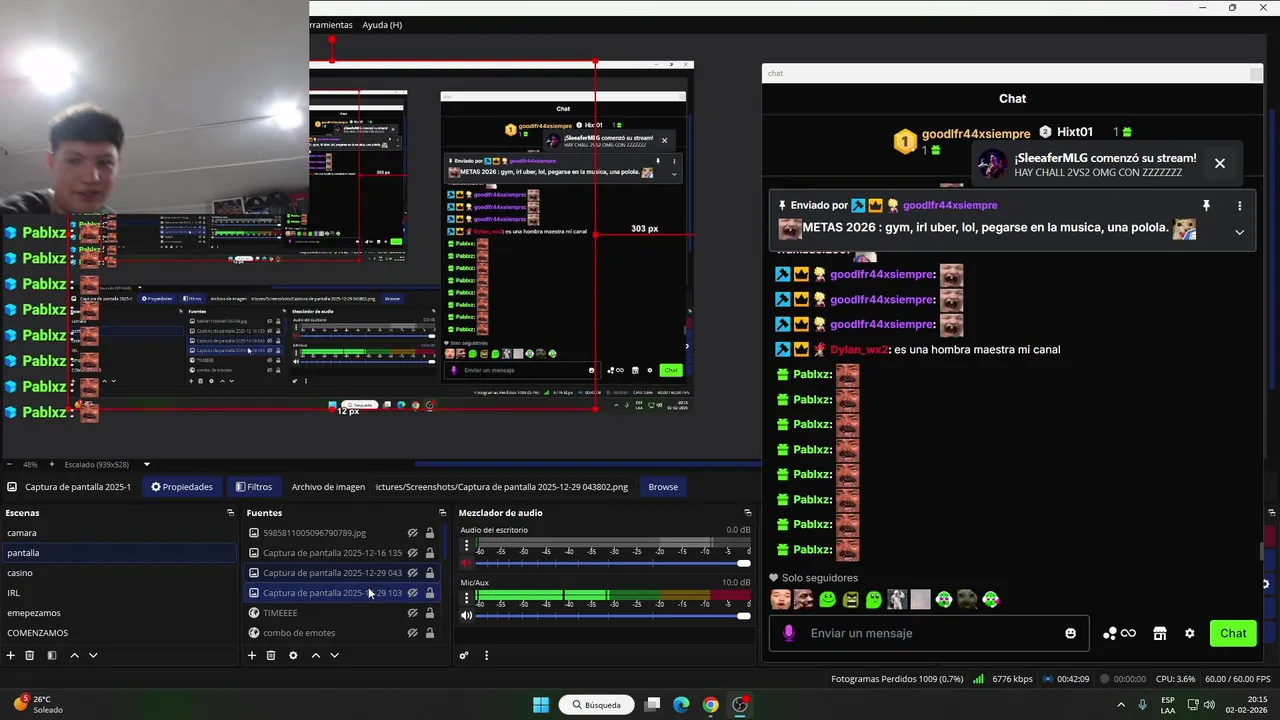Toggle visibility of 5985811005096790789.jpg source
The height and width of the screenshot is (720, 1280).
click(412, 533)
